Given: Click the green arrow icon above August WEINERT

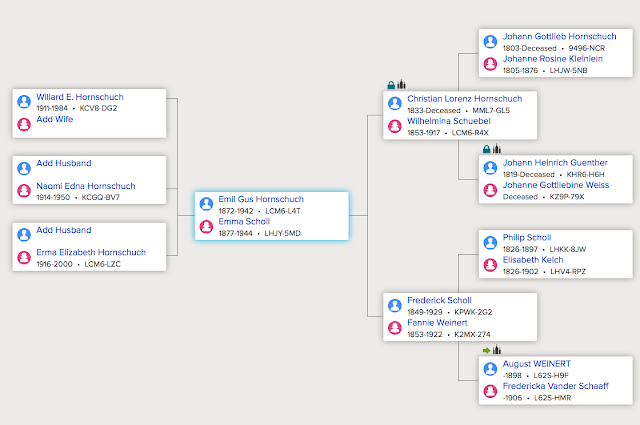Looking at the screenshot, I should coord(486,350).
